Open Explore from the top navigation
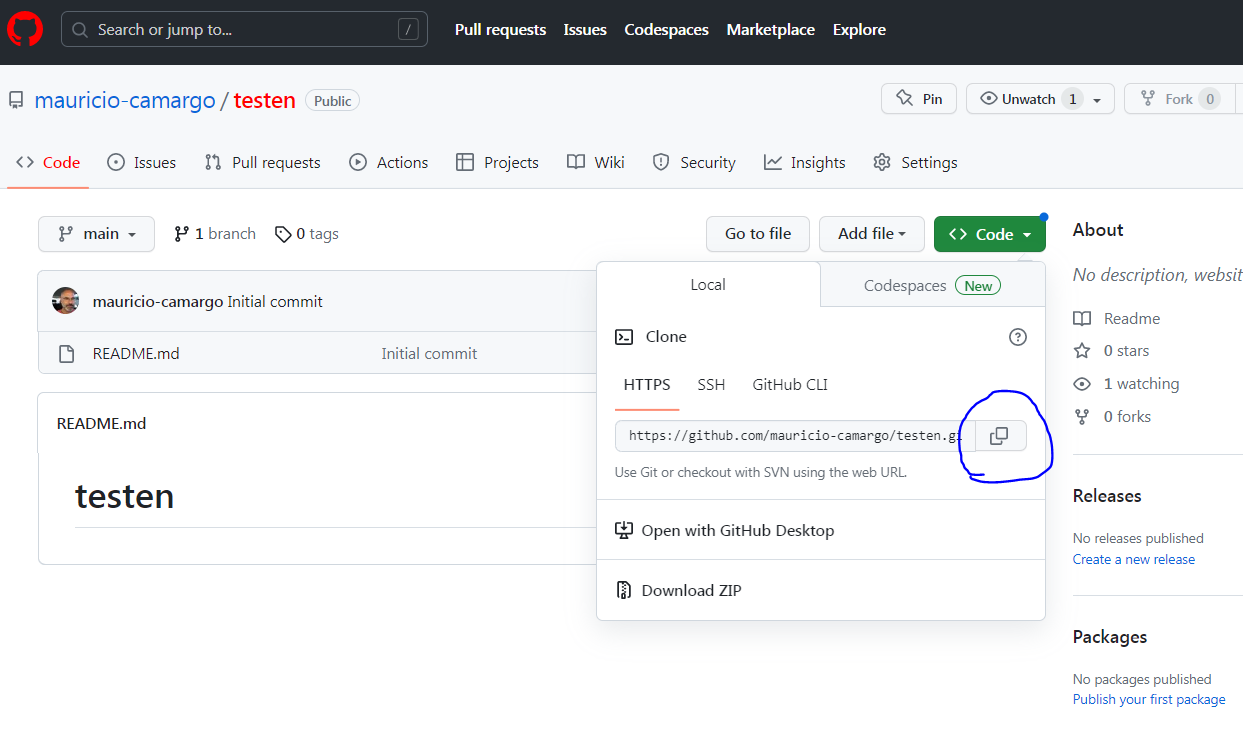 point(859,30)
